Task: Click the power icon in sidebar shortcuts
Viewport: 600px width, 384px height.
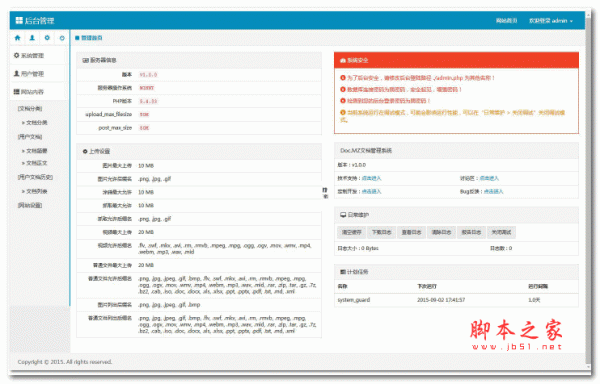Action: (x=62, y=38)
